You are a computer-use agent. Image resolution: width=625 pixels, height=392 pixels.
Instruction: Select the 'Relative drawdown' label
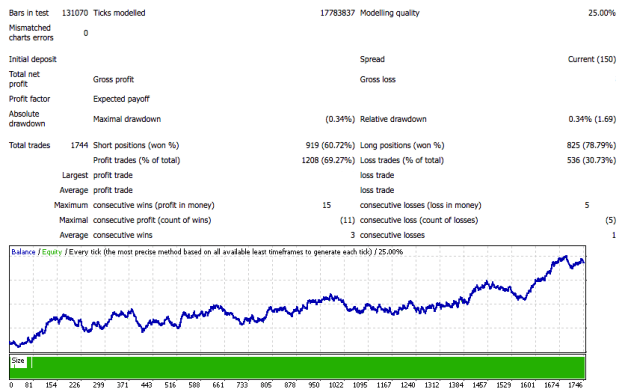(393, 119)
